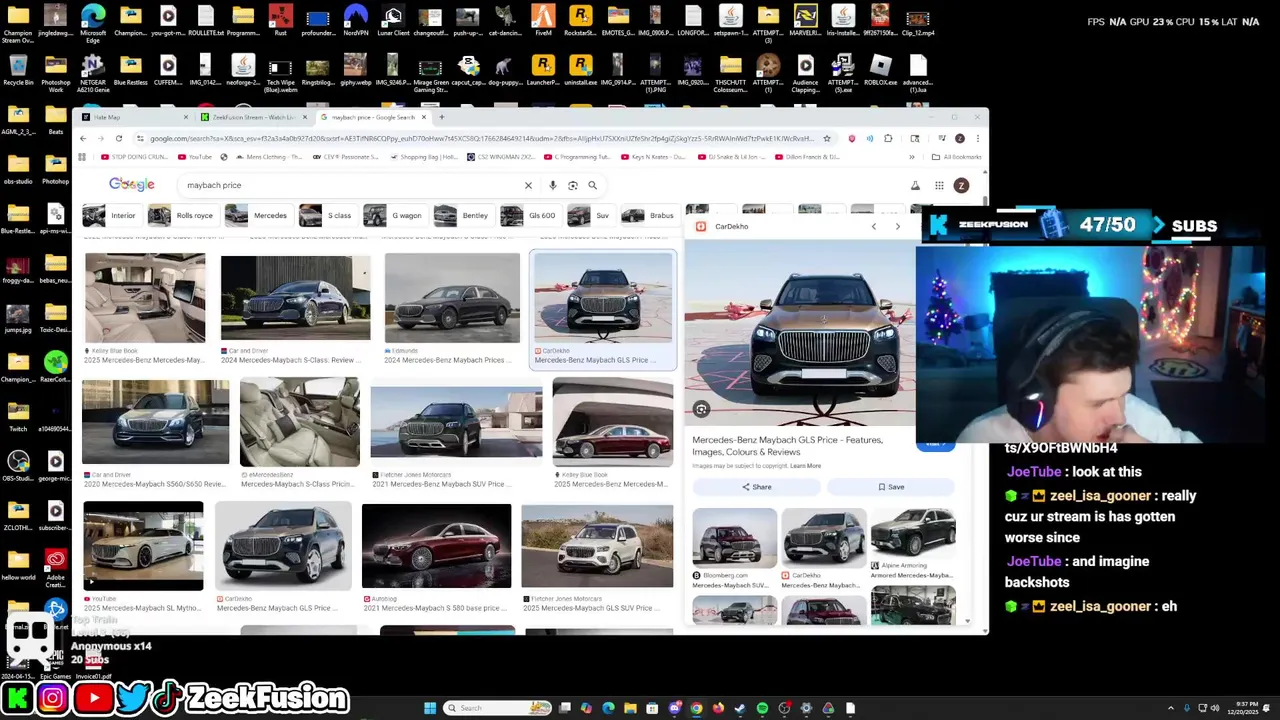Open Spotify from the taskbar
Viewport: 1280px width, 720px height.
tap(762, 708)
